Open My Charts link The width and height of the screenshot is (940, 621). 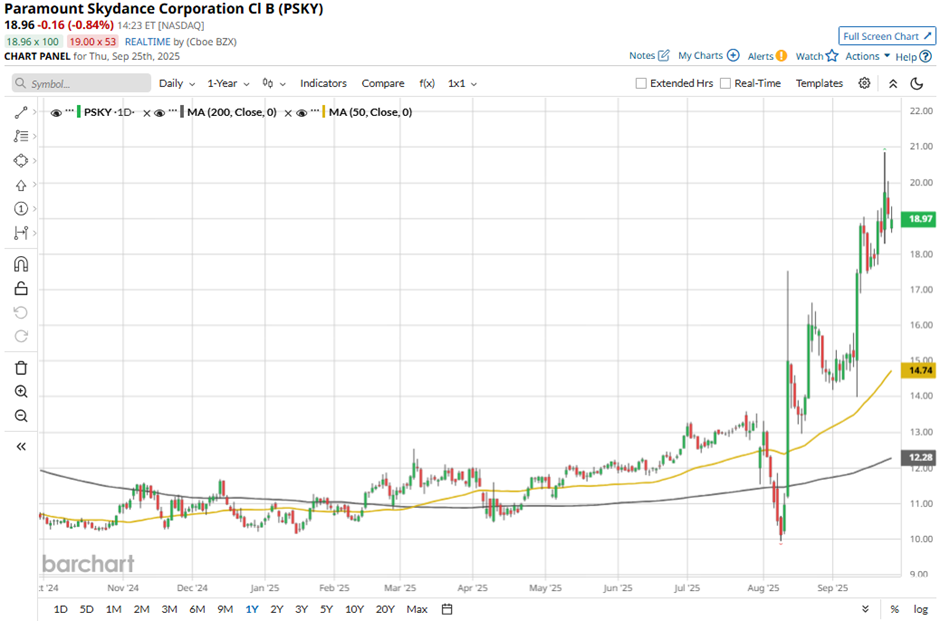(708, 56)
